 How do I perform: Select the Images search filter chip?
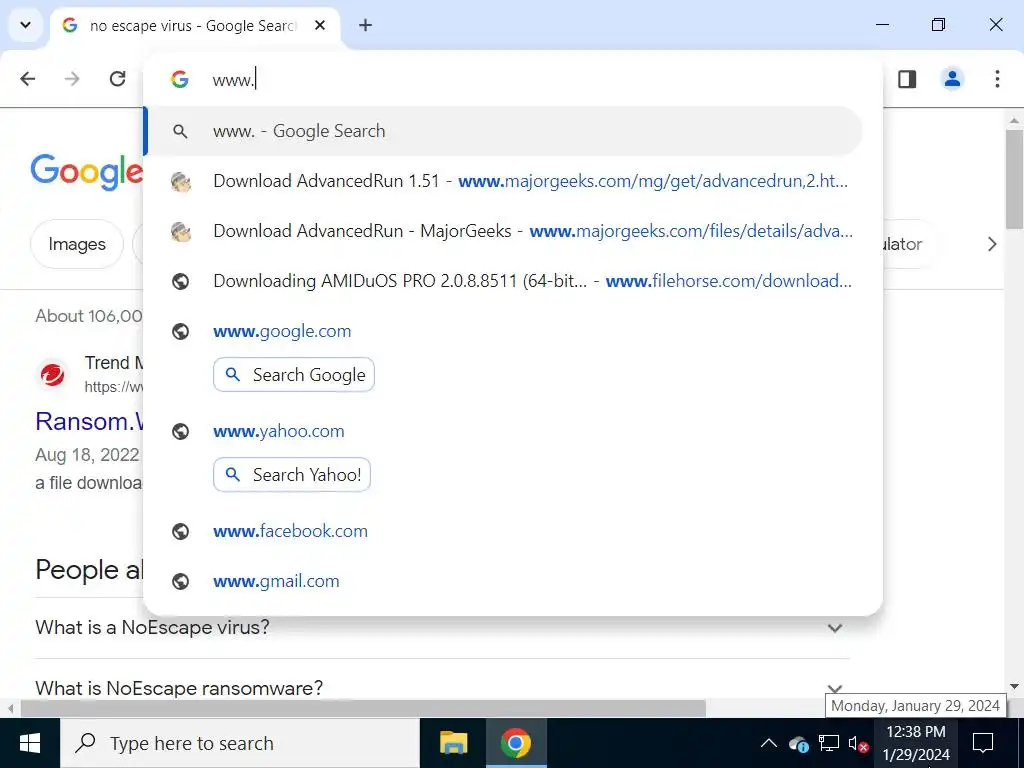pyautogui.click(x=77, y=244)
